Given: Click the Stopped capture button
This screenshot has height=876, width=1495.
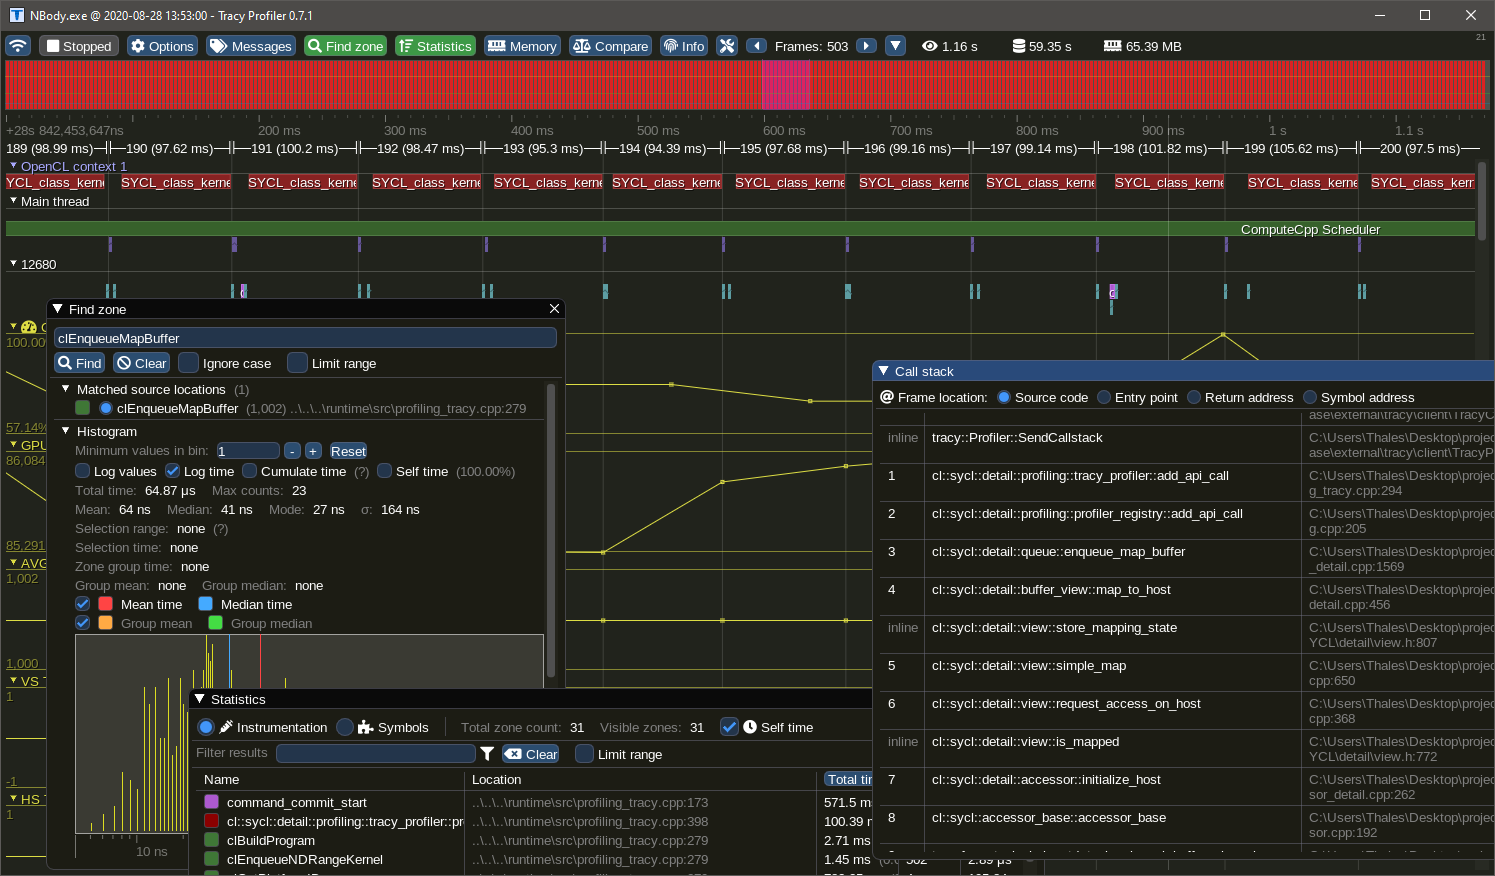Looking at the screenshot, I should tap(78, 45).
